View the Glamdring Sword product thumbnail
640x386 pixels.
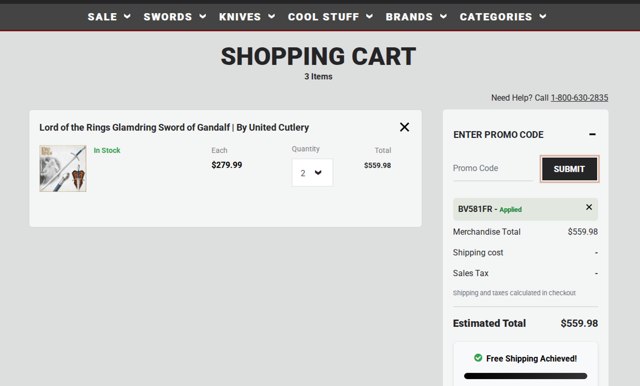(63, 168)
